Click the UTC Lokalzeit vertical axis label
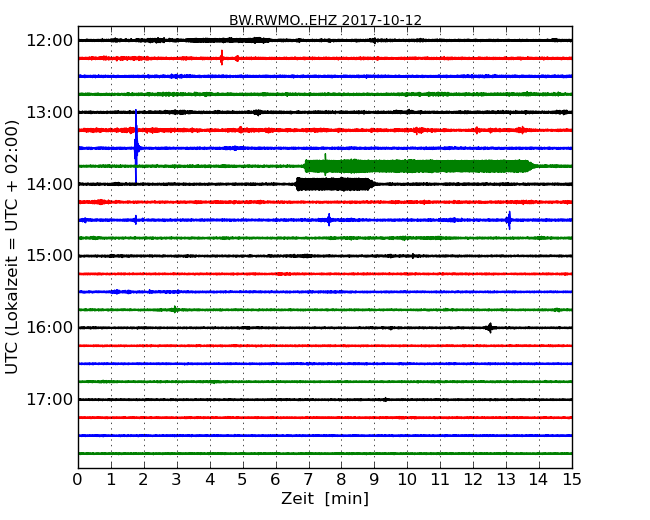The width and height of the screenshot is (650, 520). coord(12,247)
